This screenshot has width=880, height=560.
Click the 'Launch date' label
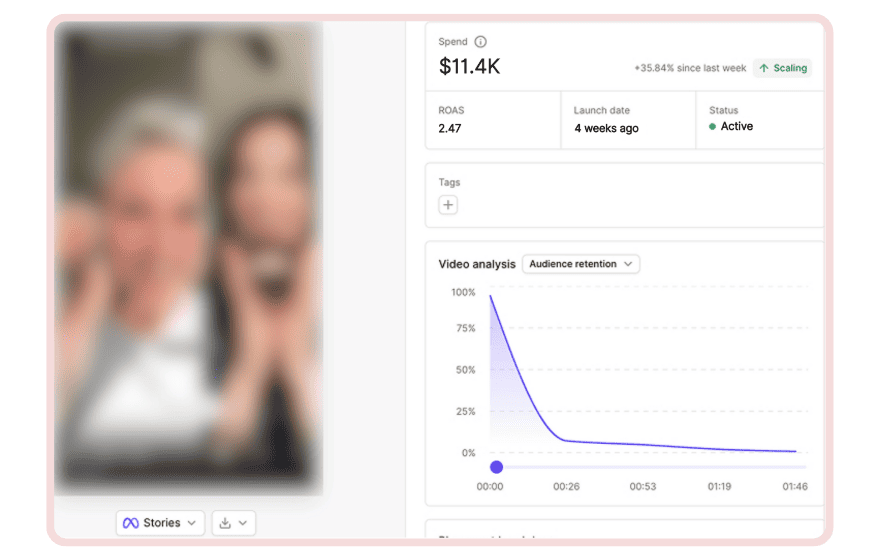(602, 111)
